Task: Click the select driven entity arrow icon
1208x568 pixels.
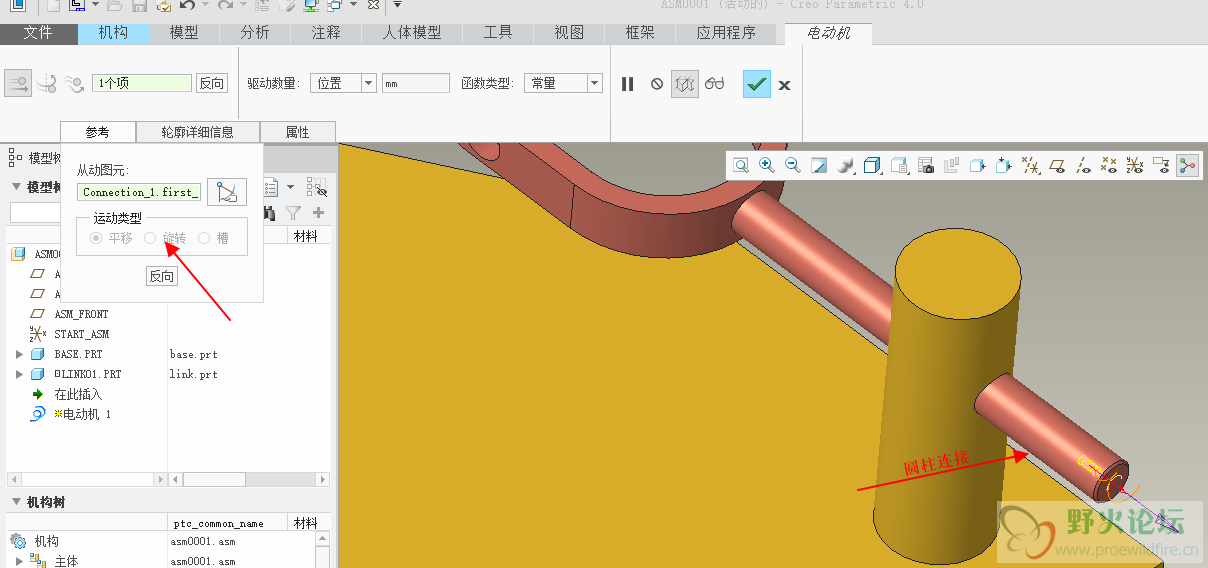Action: pos(227,192)
